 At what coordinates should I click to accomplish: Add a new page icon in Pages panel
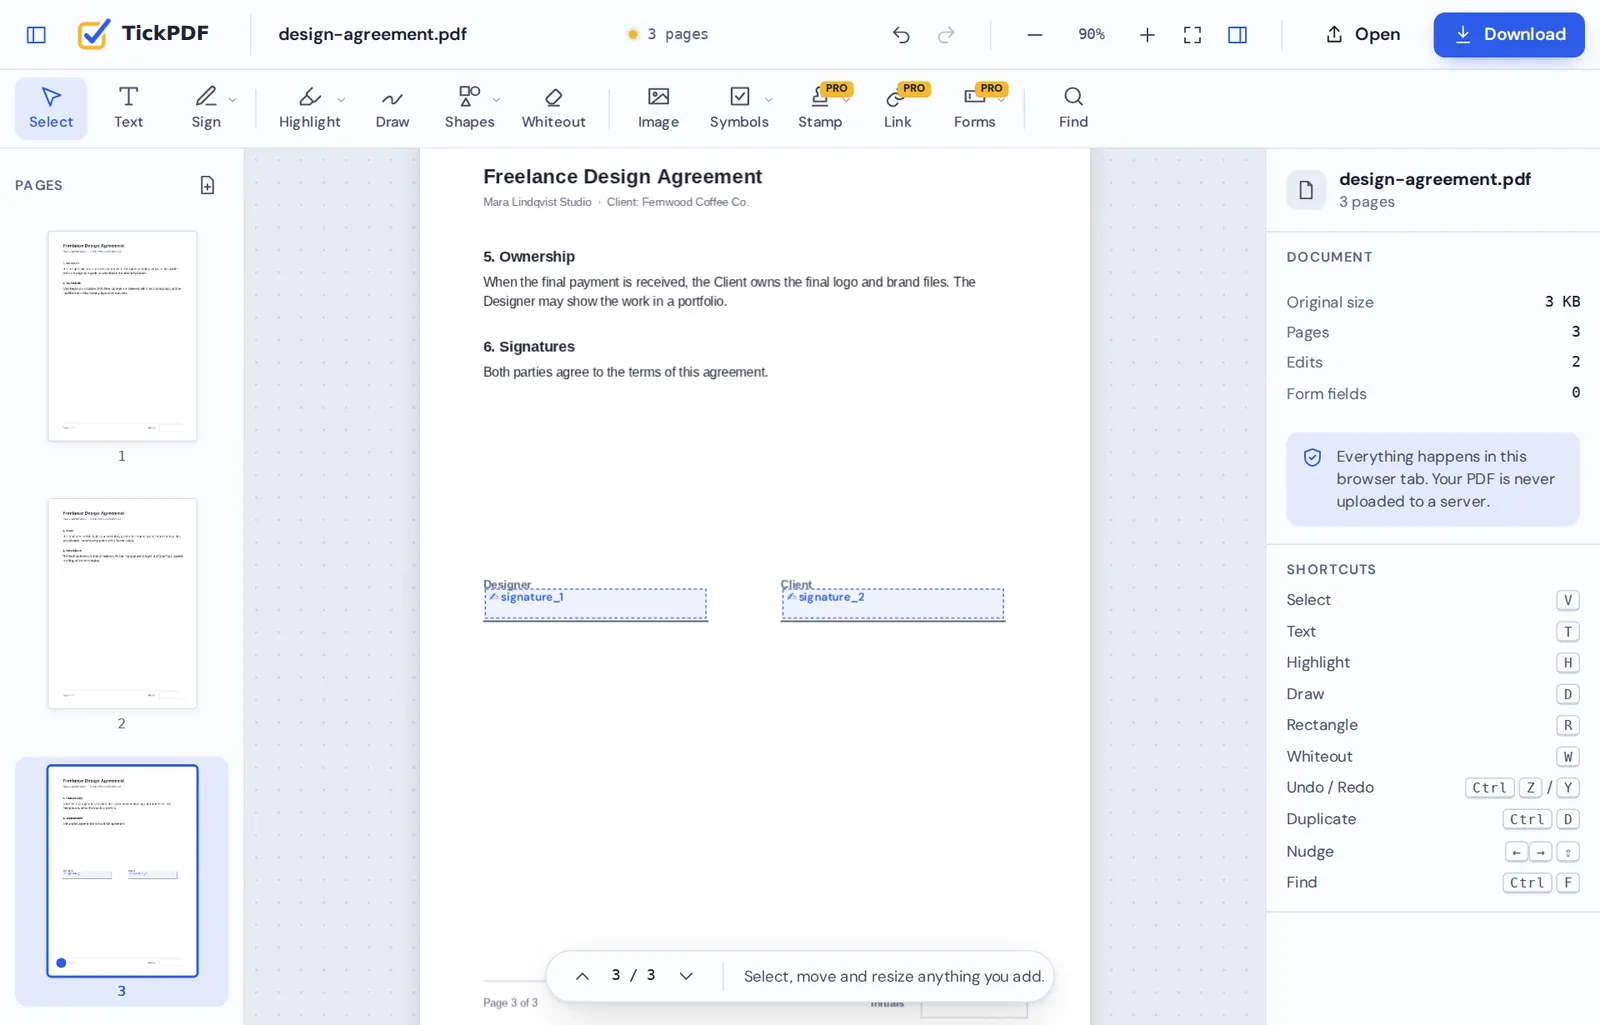click(207, 185)
